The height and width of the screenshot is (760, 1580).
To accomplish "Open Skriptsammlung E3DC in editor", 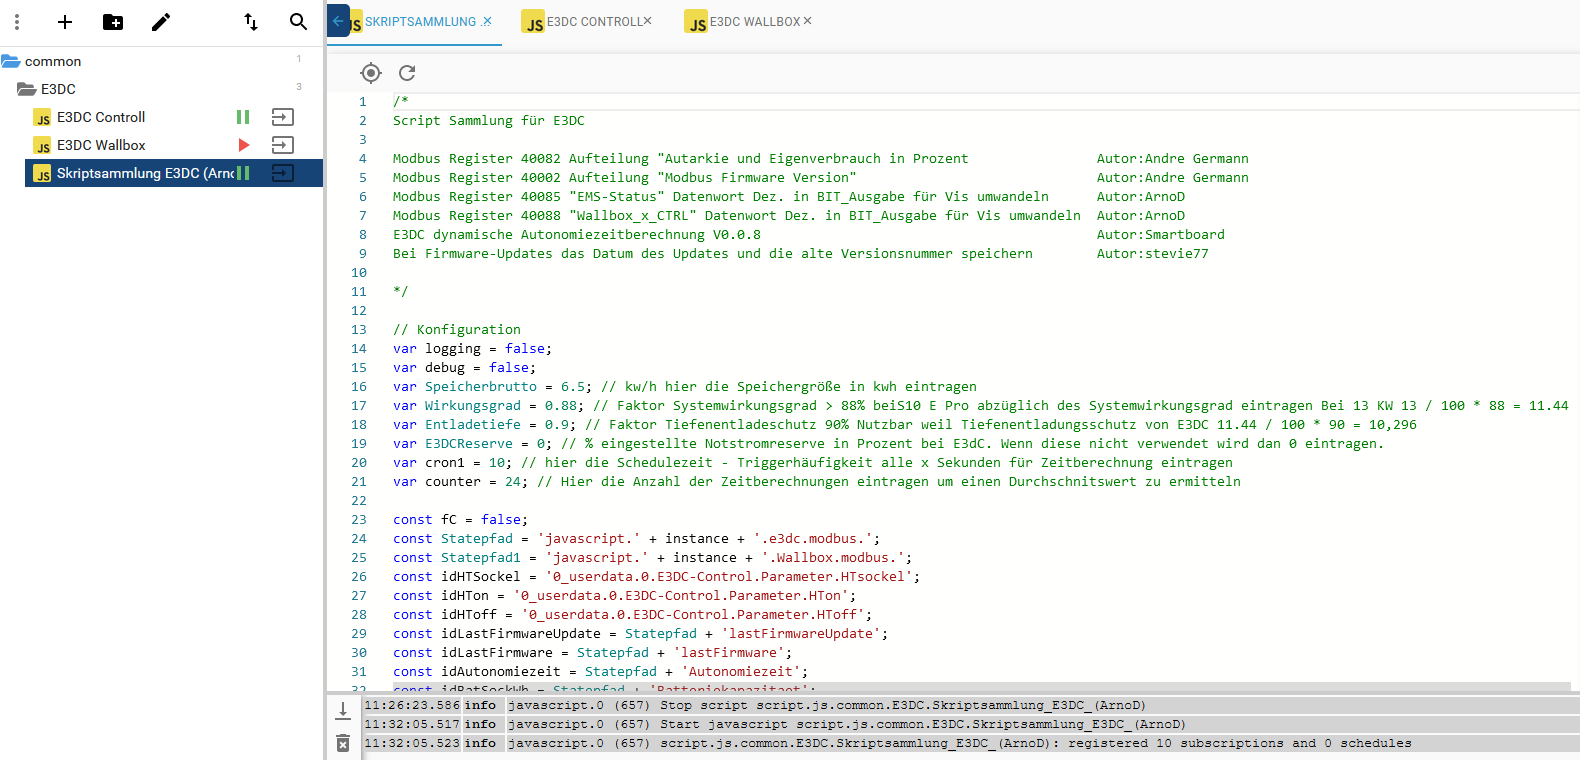I will pyautogui.click(x=283, y=173).
